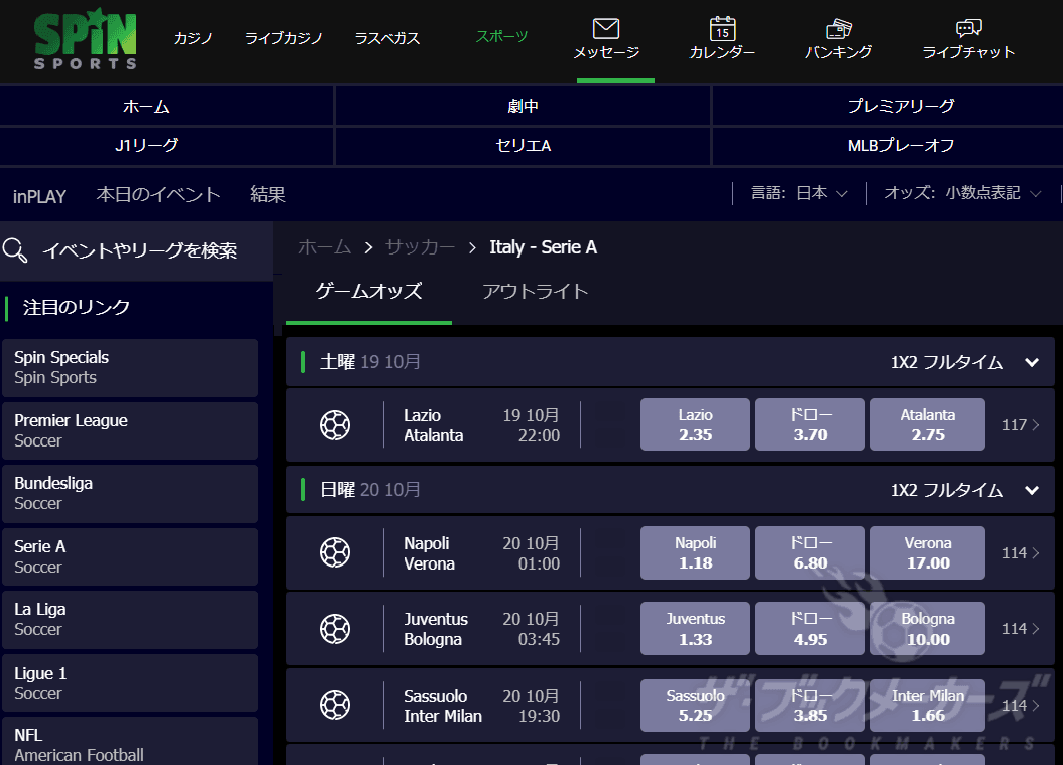Bet on Bologna at 10.00
Image resolution: width=1063 pixels, height=765 pixels.
[927, 629]
